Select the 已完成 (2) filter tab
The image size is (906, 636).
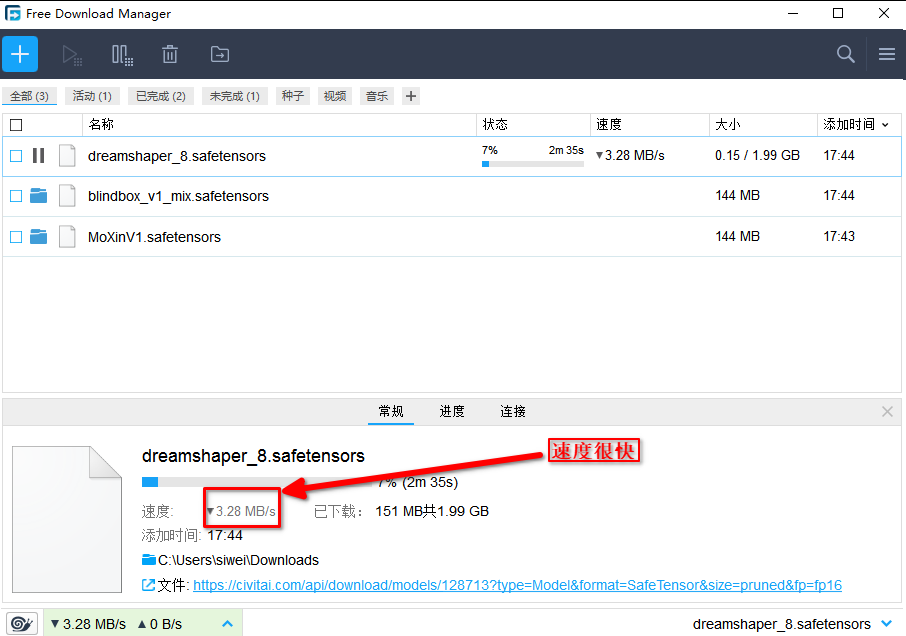click(x=160, y=96)
